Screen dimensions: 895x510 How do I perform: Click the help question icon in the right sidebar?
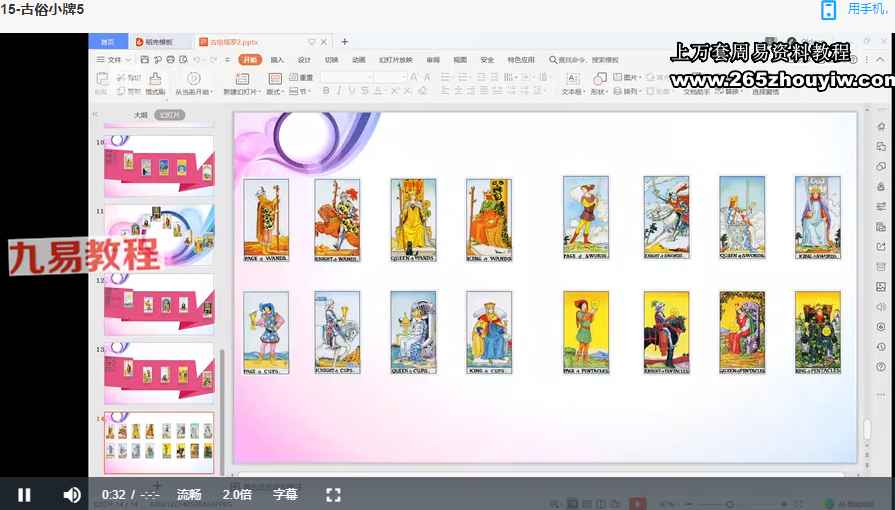pos(881,367)
